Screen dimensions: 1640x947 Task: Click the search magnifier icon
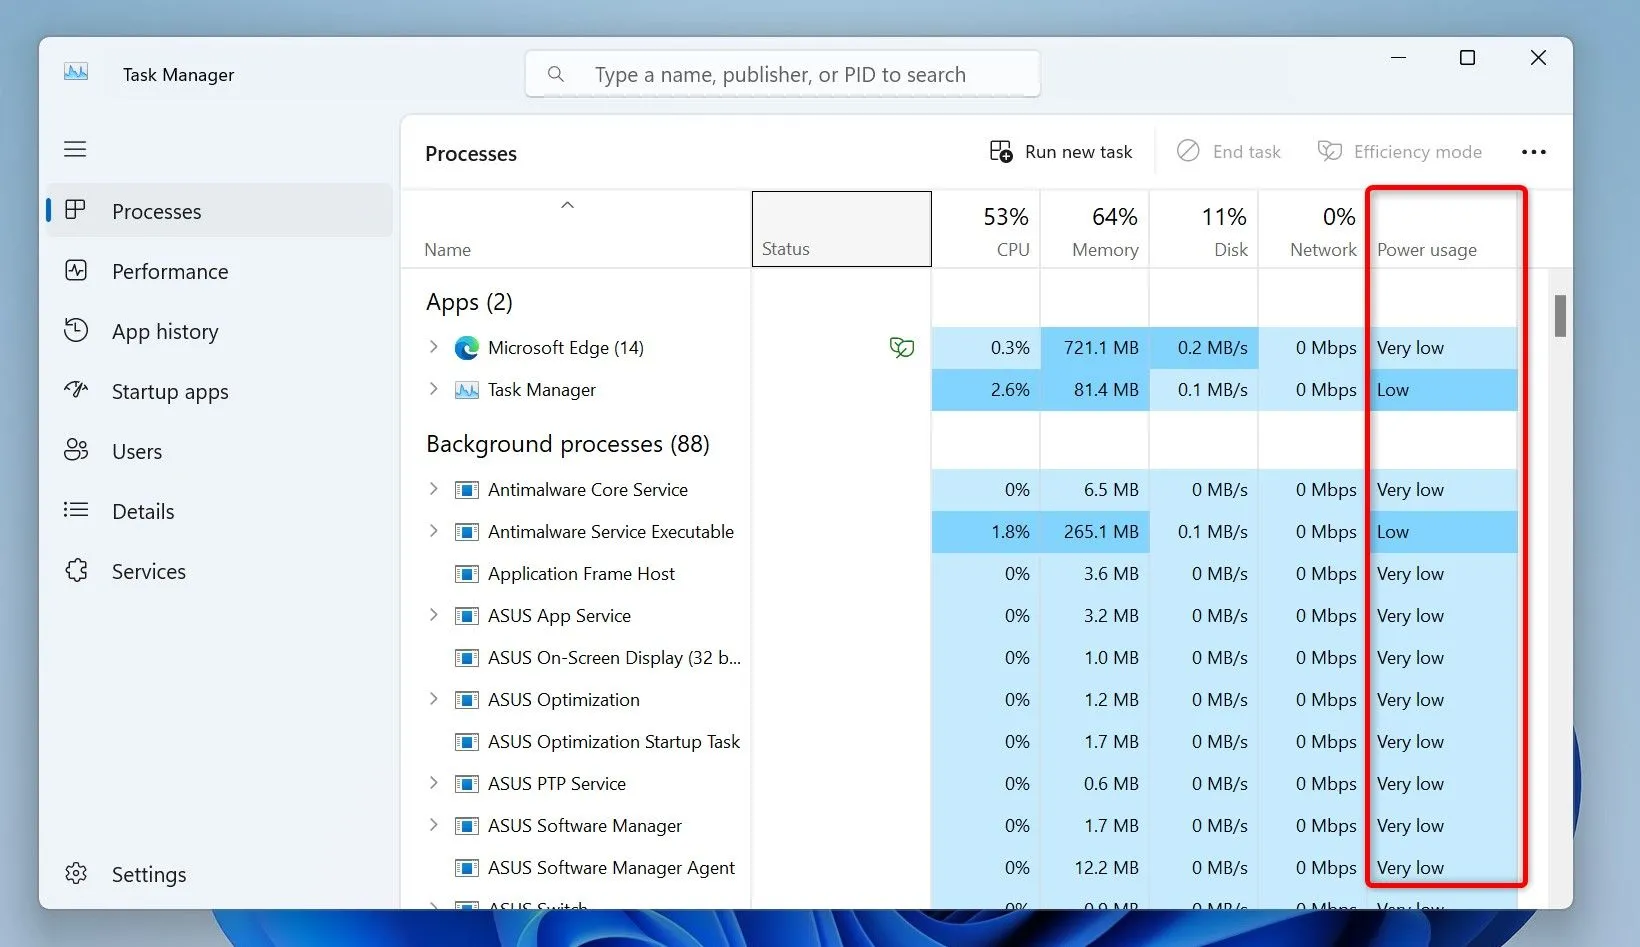pyautogui.click(x=556, y=74)
